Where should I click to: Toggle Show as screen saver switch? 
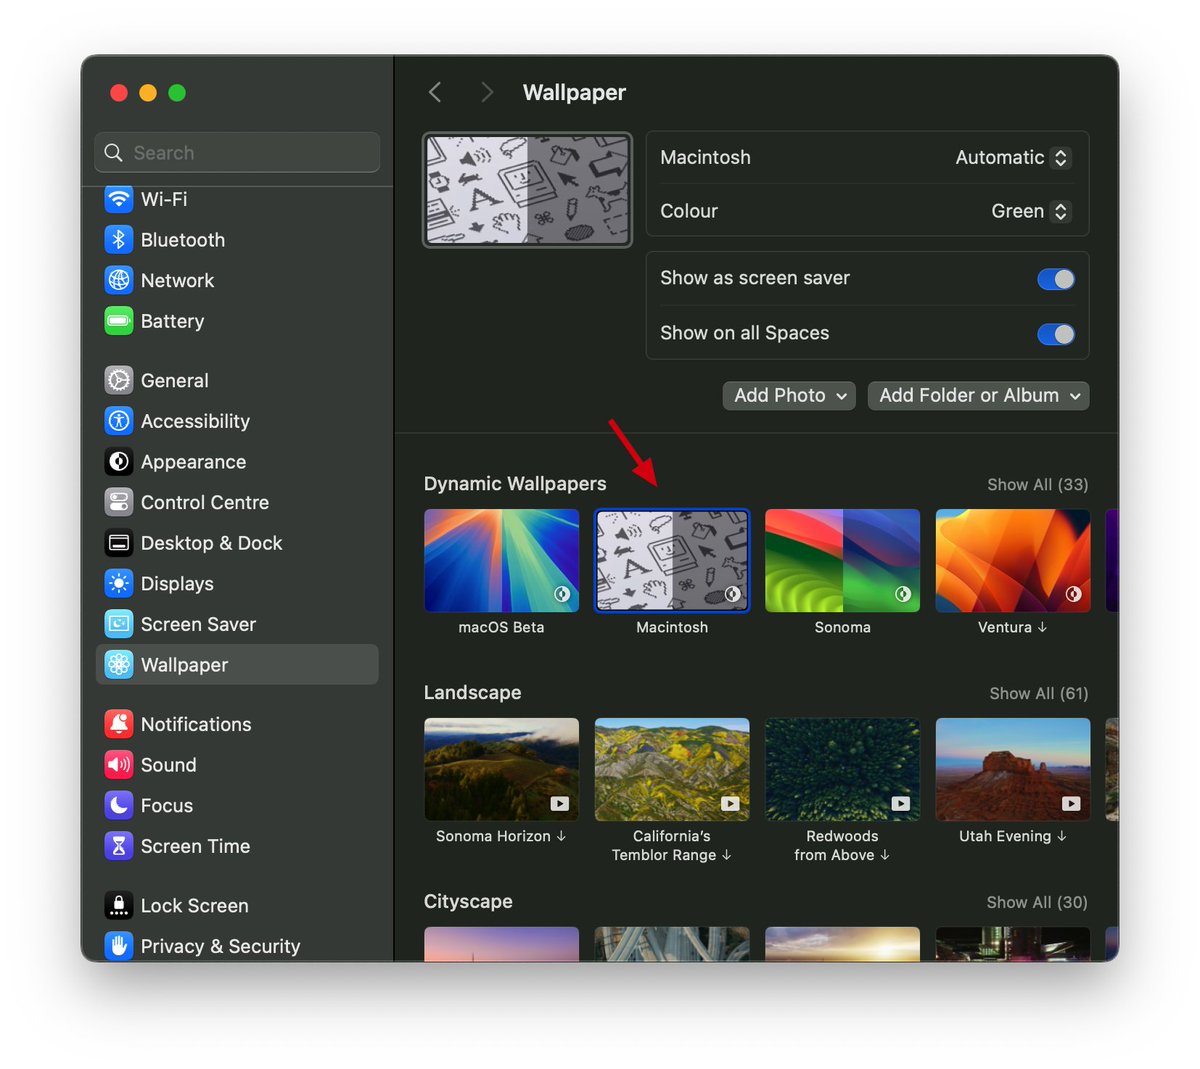[1056, 279]
